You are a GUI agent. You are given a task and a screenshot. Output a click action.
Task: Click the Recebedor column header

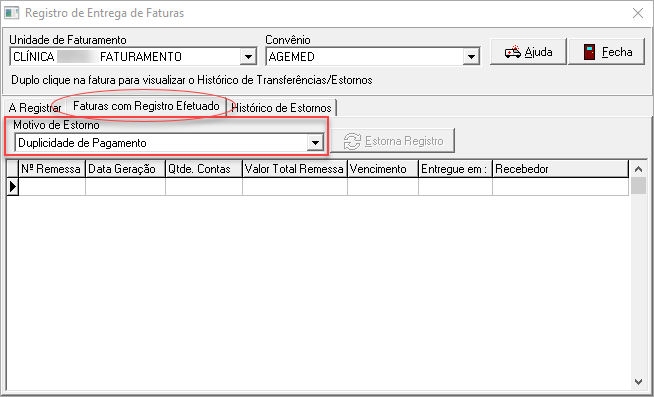coord(560,169)
